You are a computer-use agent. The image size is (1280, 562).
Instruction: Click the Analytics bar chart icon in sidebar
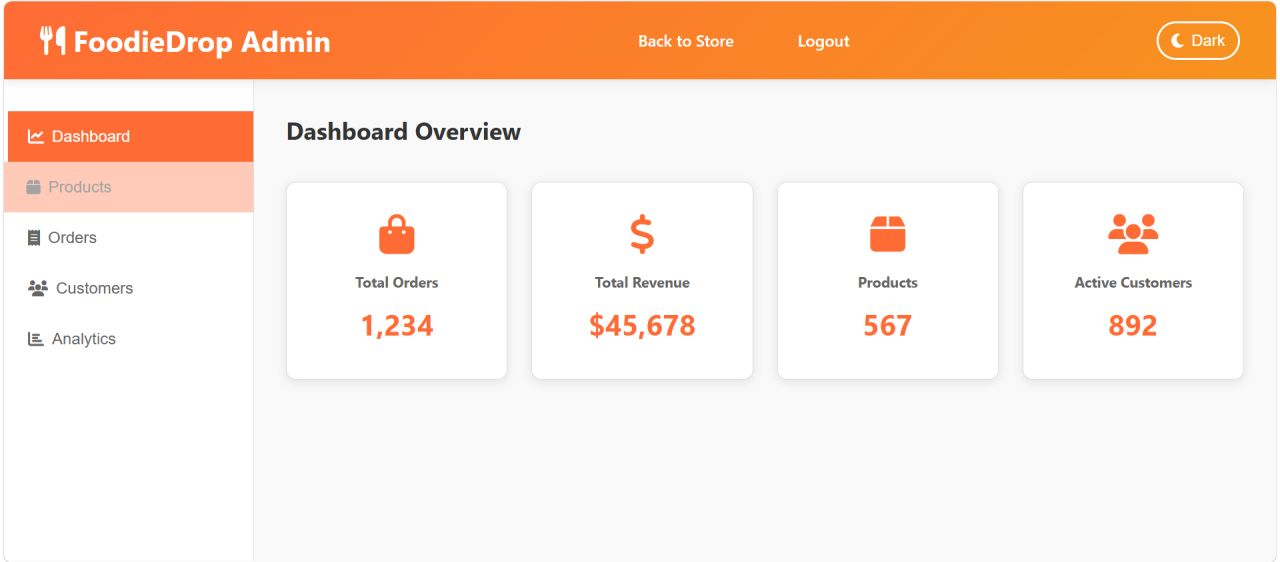[x=36, y=339]
